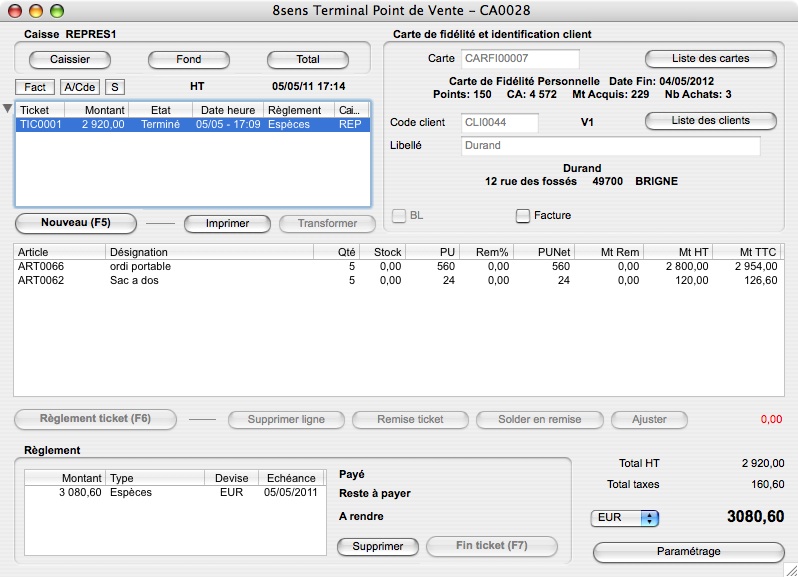Click the window resize grip icon

[x=790, y=570]
